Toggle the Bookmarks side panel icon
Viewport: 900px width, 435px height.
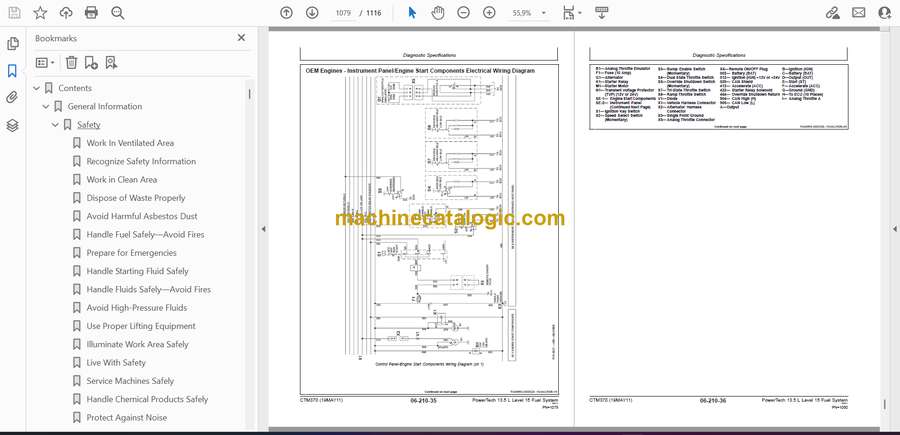click(13, 71)
